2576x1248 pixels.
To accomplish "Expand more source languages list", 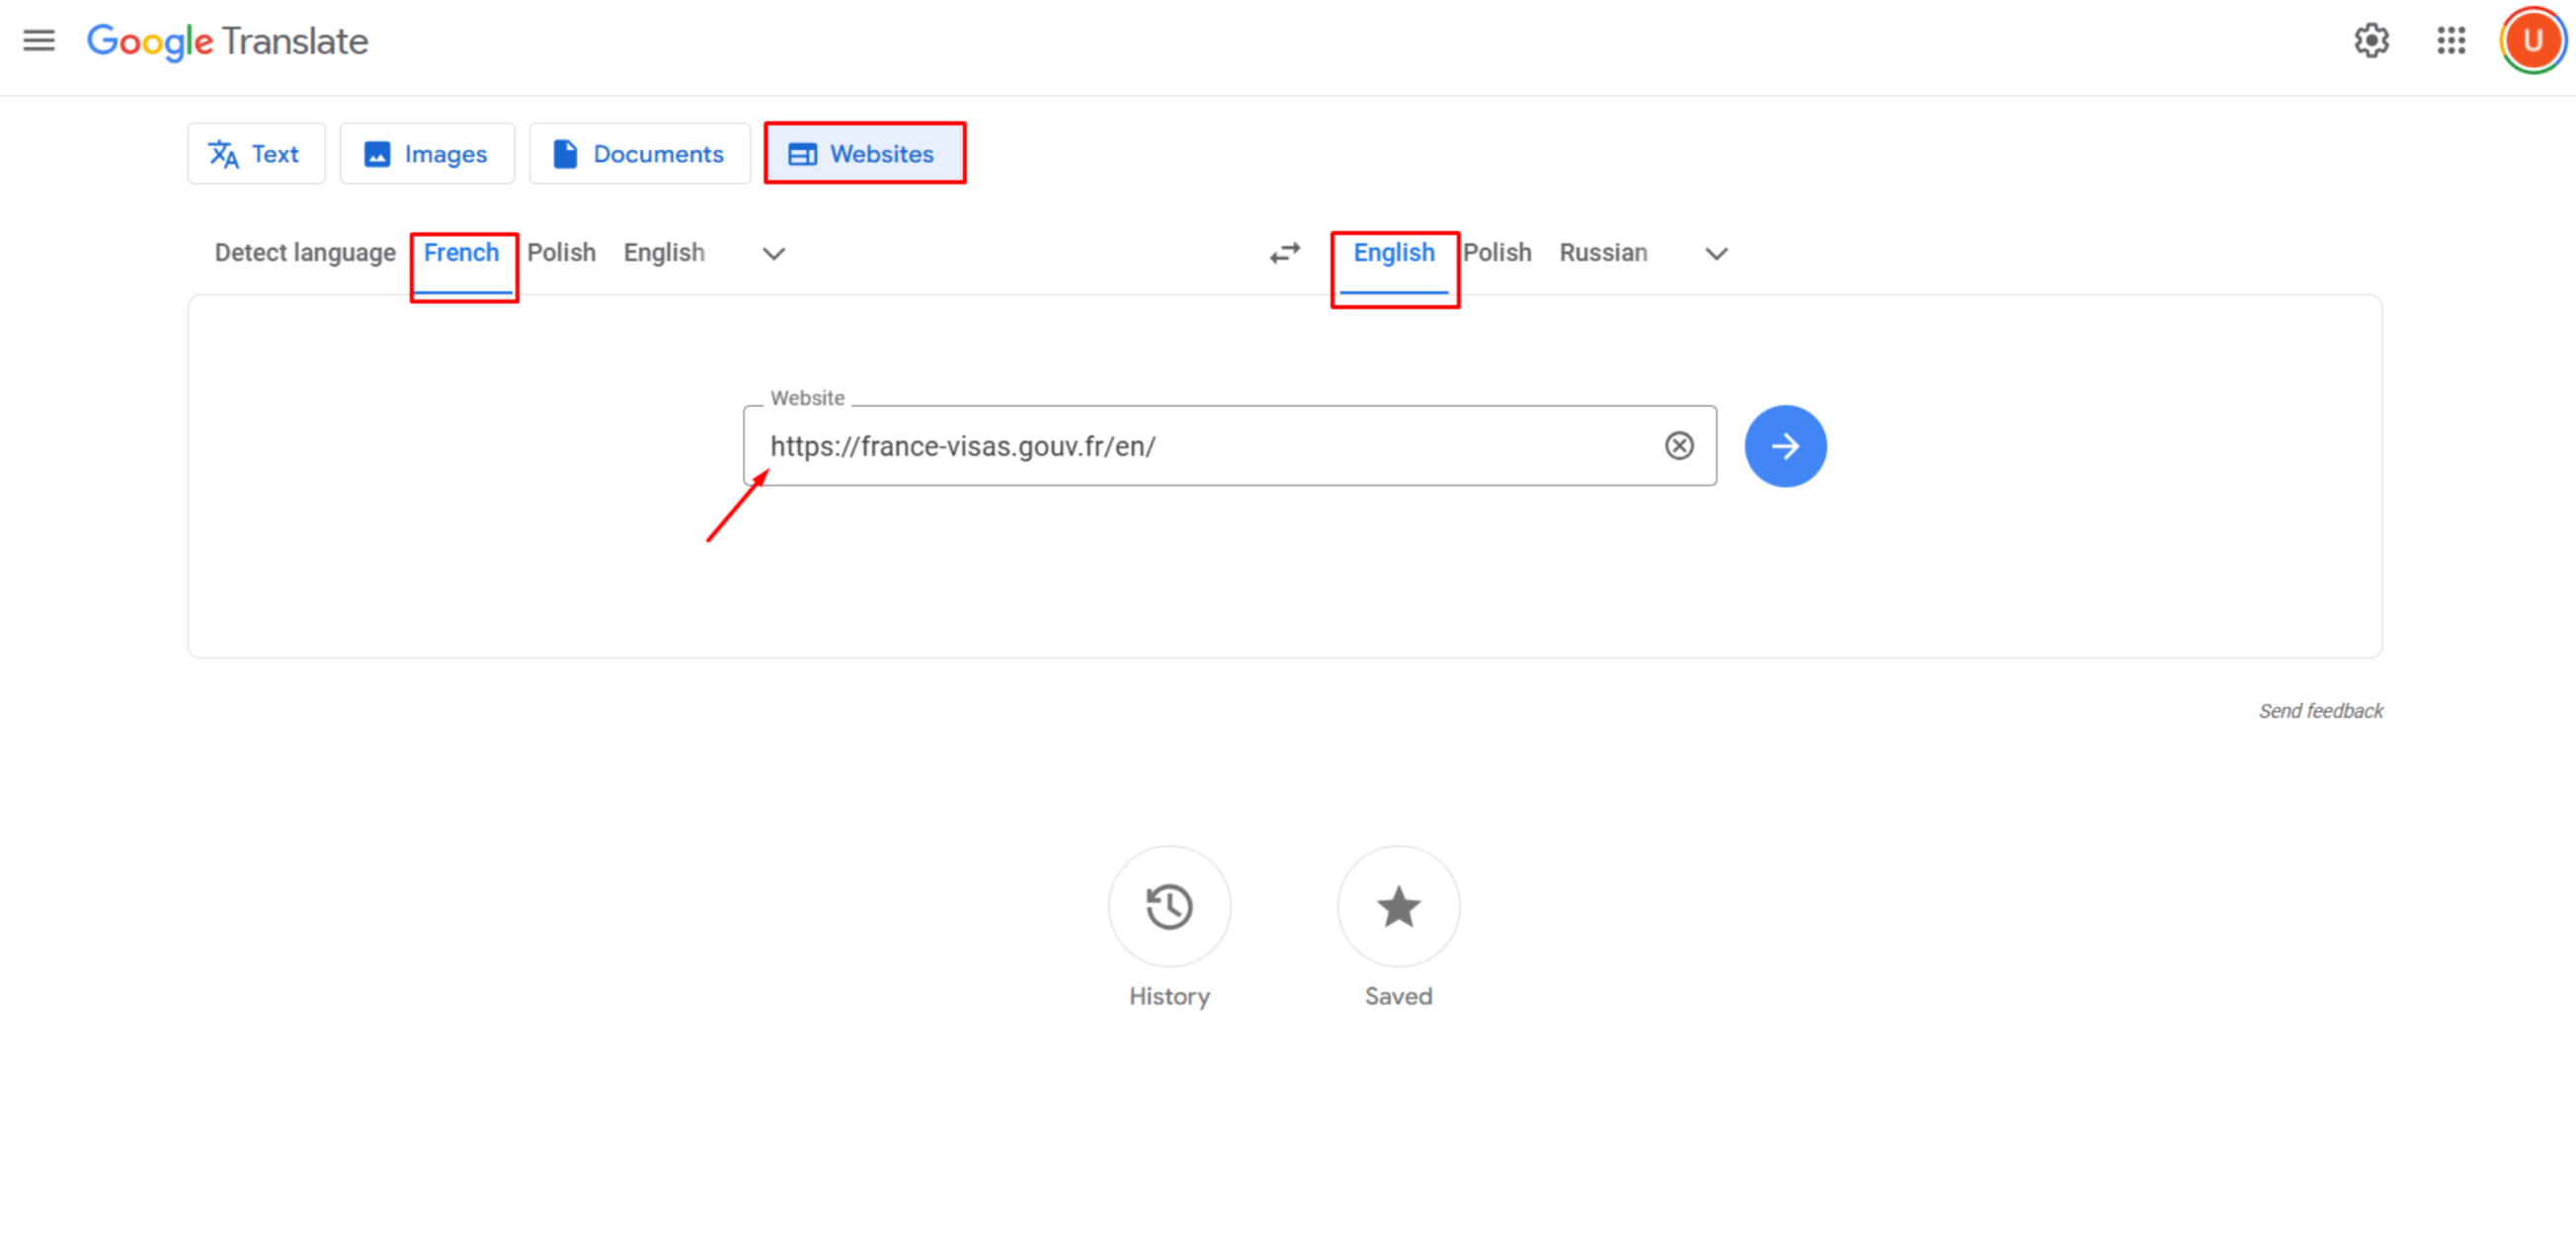I will pos(772,253).
